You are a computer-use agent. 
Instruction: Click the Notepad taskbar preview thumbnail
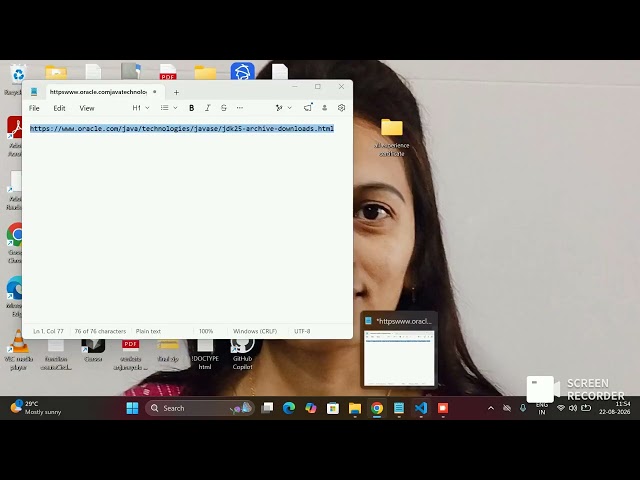(399, 358)
